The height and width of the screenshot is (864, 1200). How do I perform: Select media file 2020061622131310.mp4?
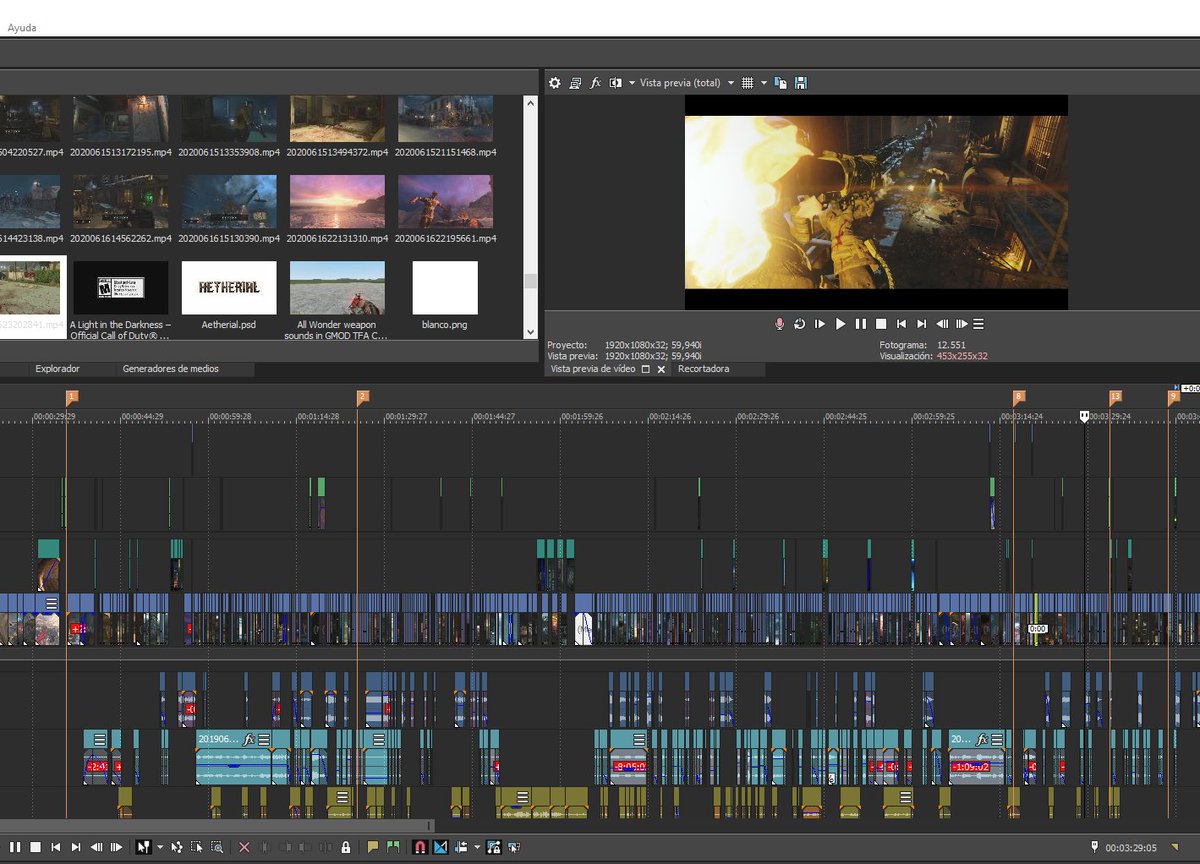(337, 209)
